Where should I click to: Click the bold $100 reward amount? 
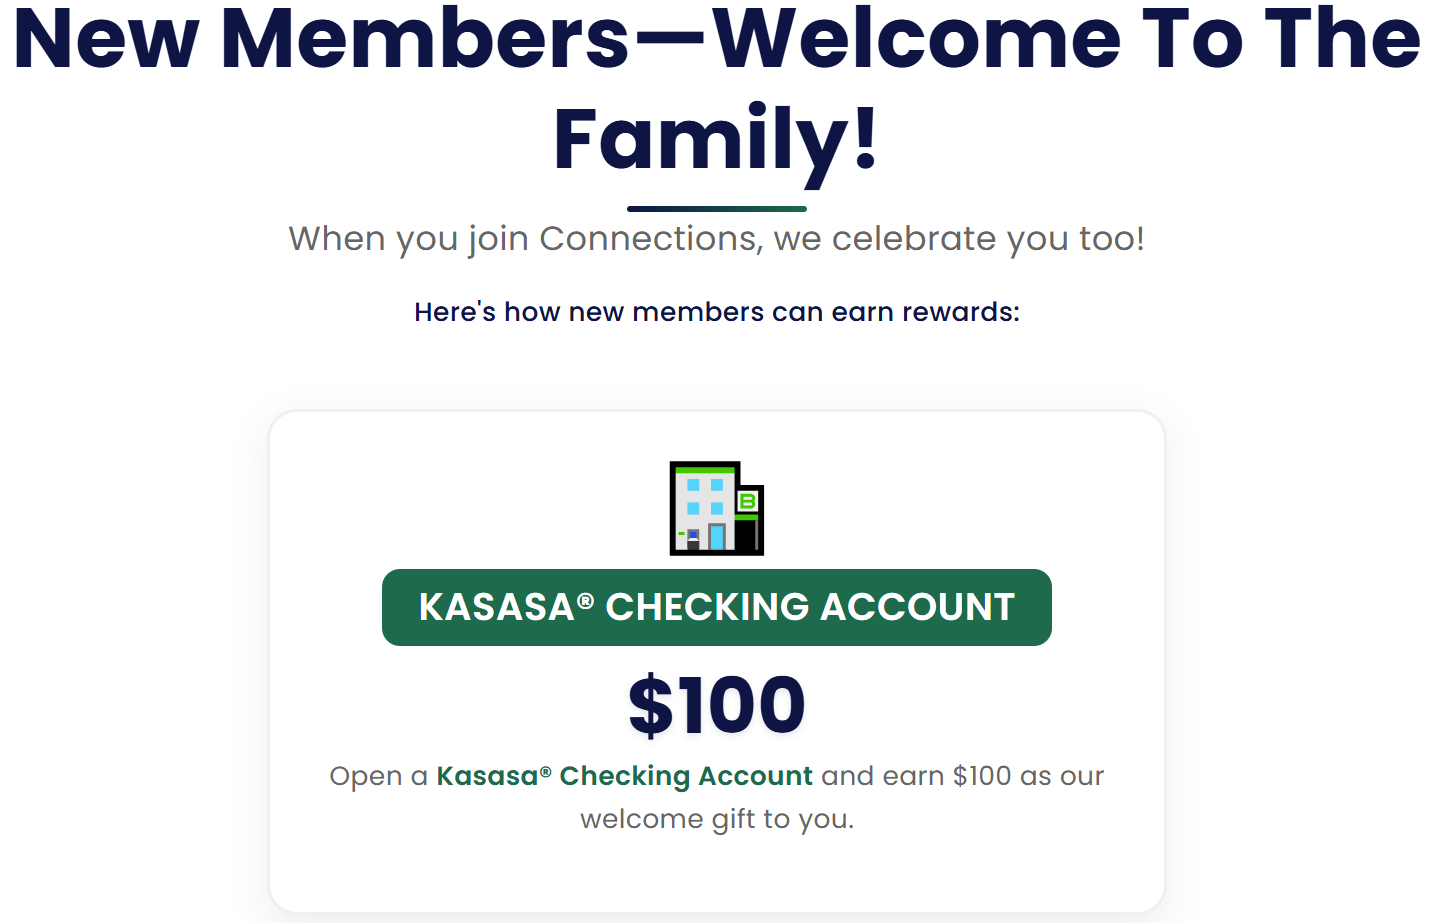(x=716, y=706)
